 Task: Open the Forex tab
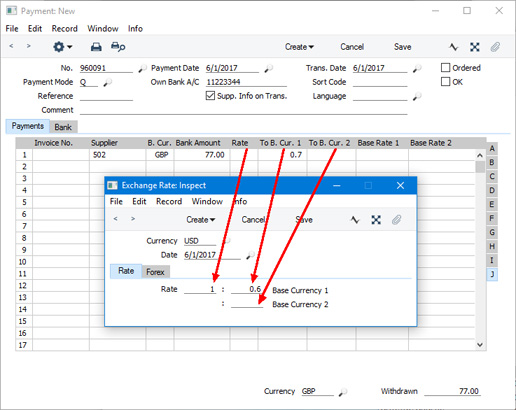point(155,272)
